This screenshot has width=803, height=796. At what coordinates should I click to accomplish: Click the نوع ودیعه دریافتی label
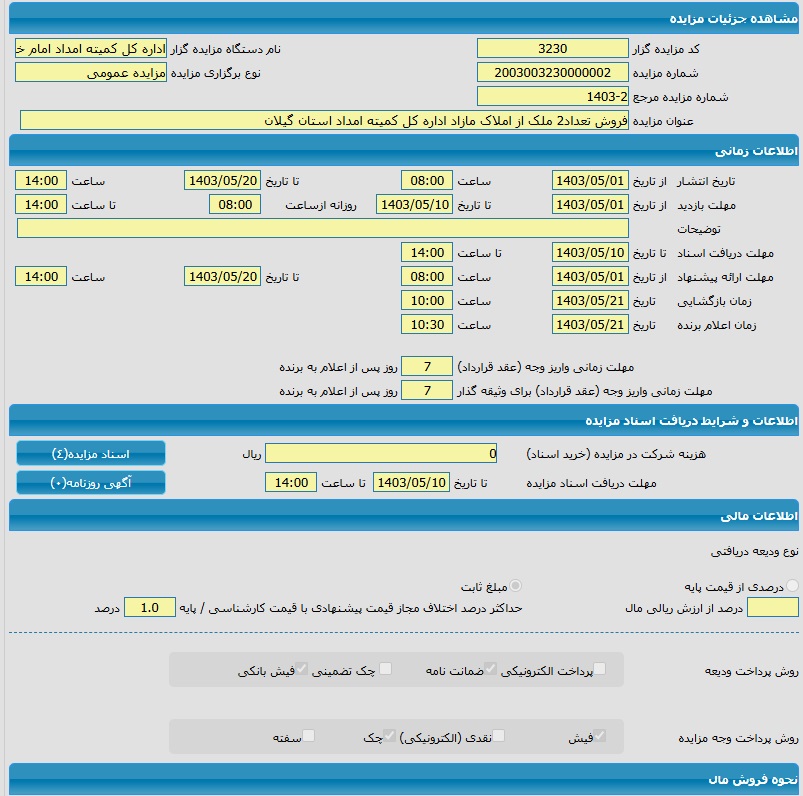[754, 551]
